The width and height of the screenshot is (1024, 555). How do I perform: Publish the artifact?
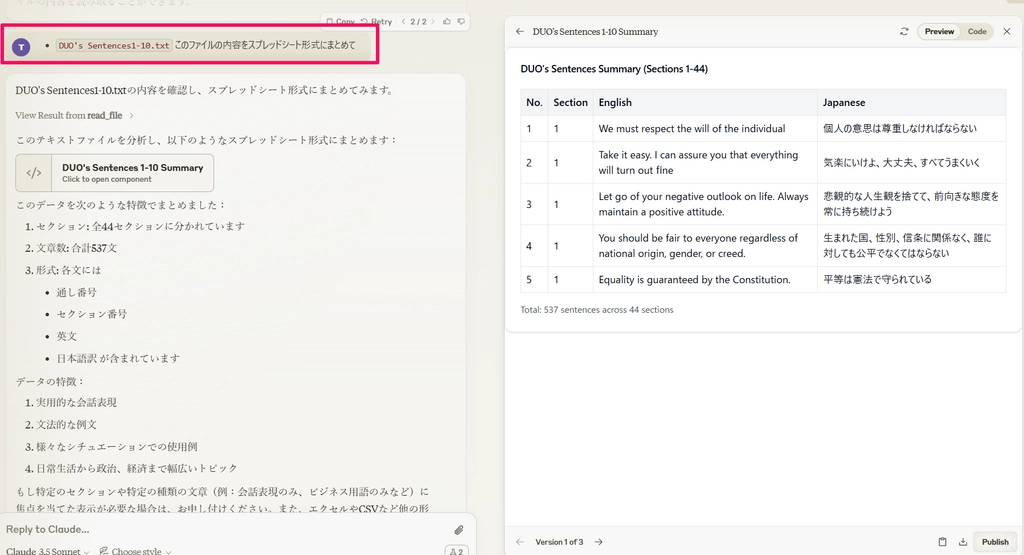(x=995, y=542)
